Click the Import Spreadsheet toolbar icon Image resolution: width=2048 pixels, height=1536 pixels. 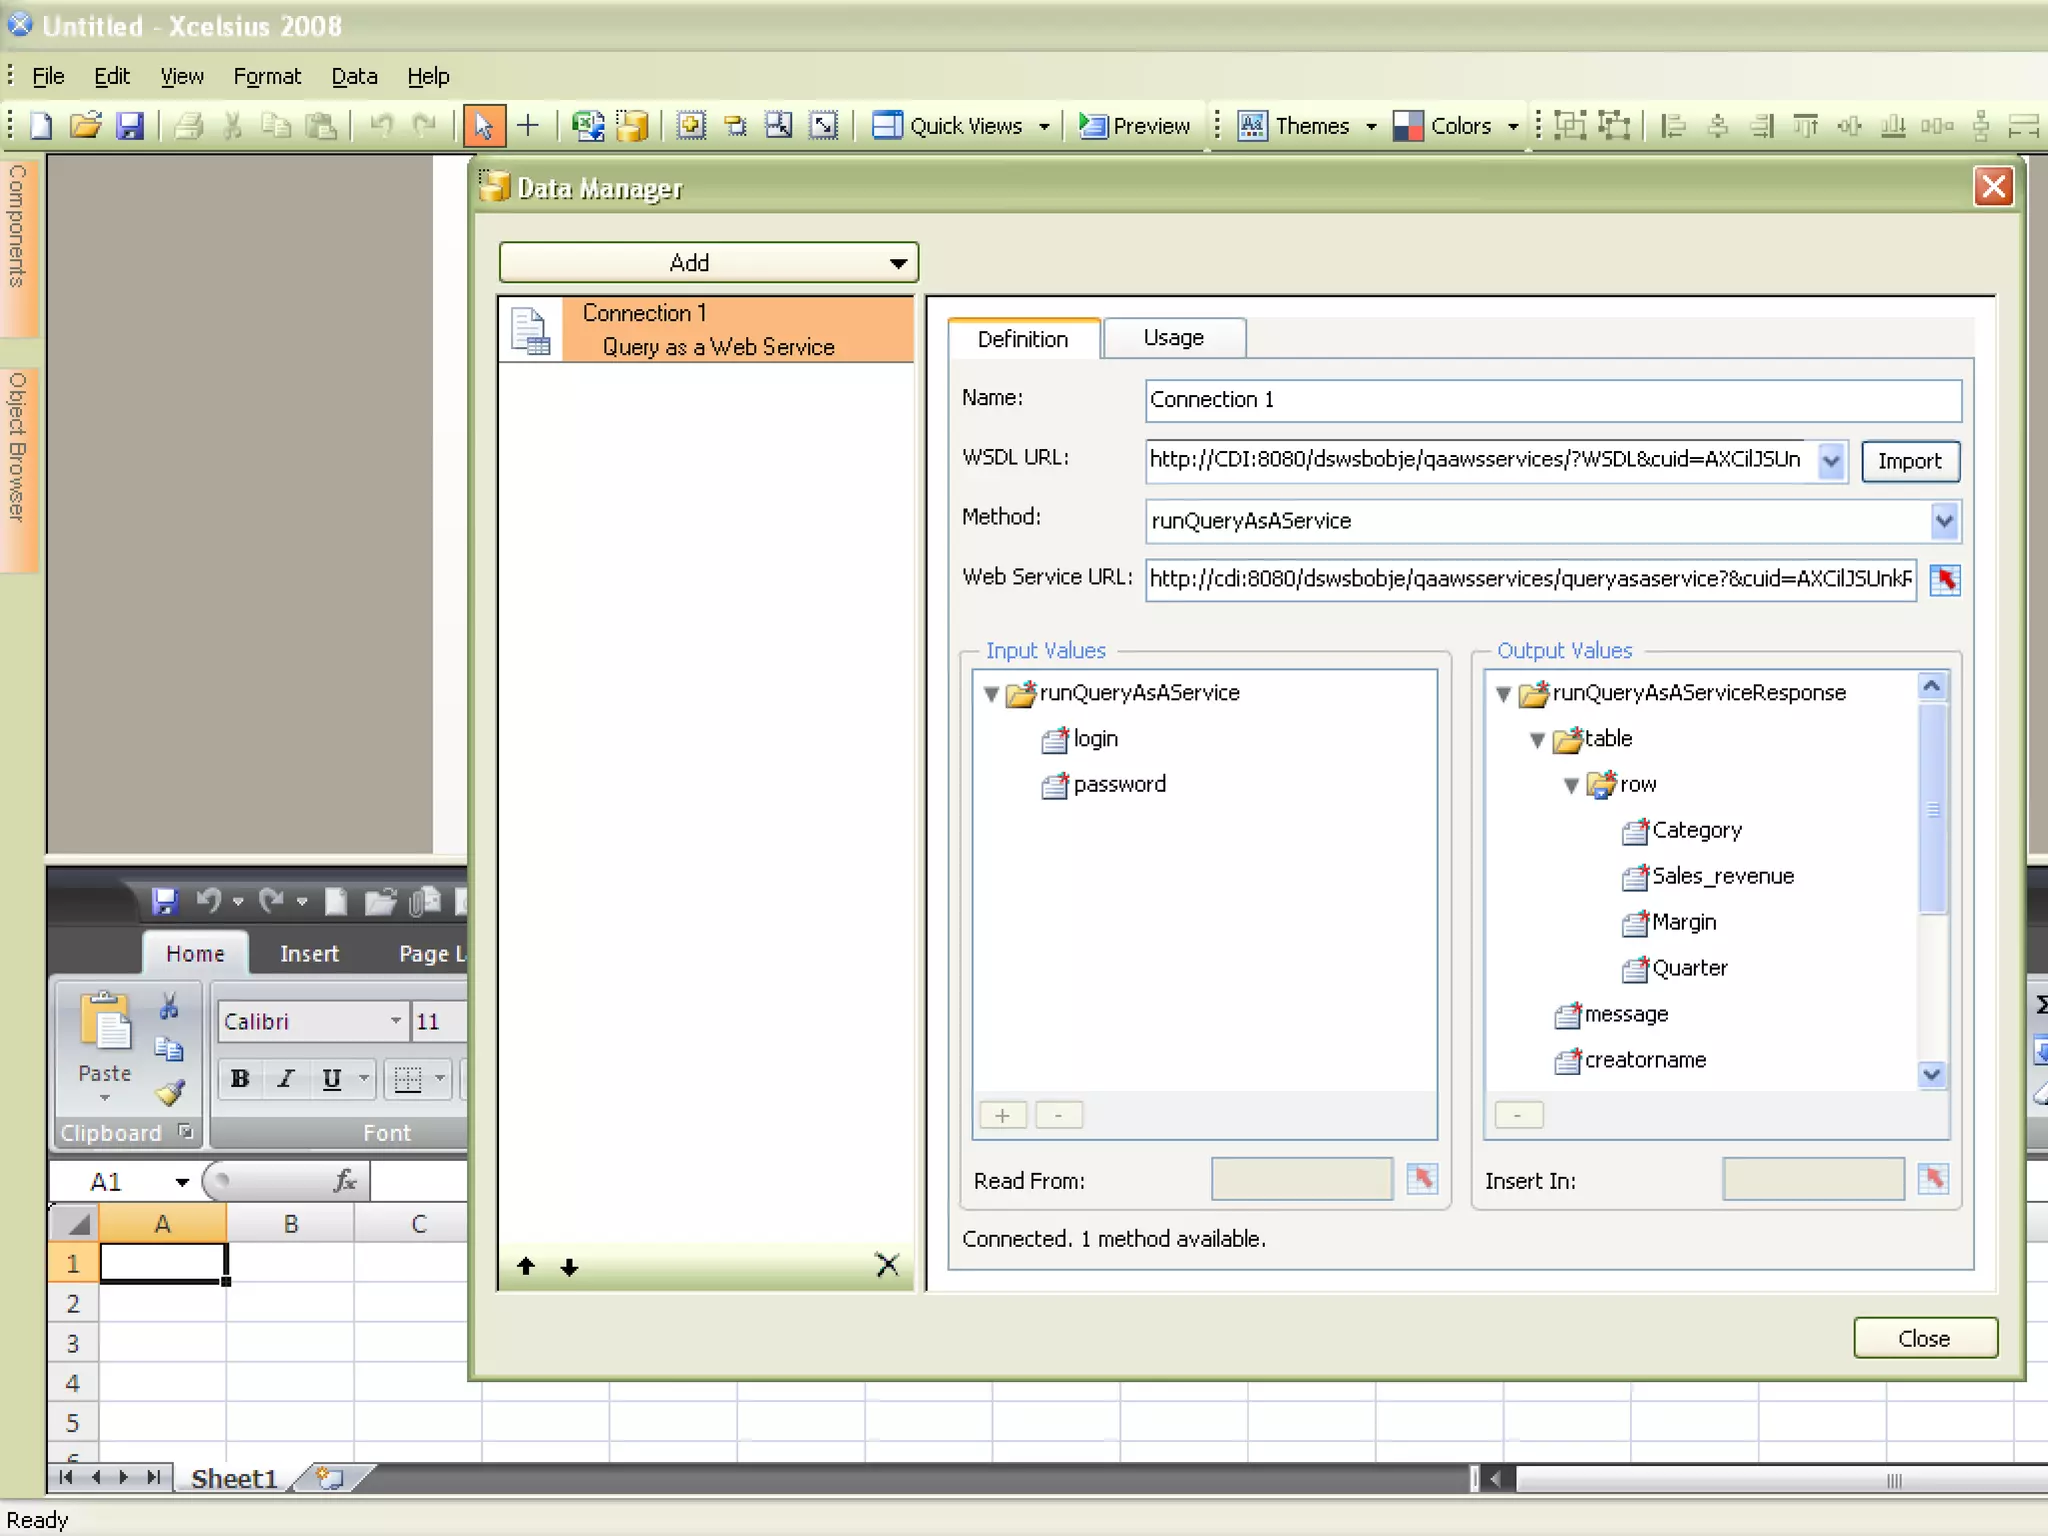(x=588, y=126)
